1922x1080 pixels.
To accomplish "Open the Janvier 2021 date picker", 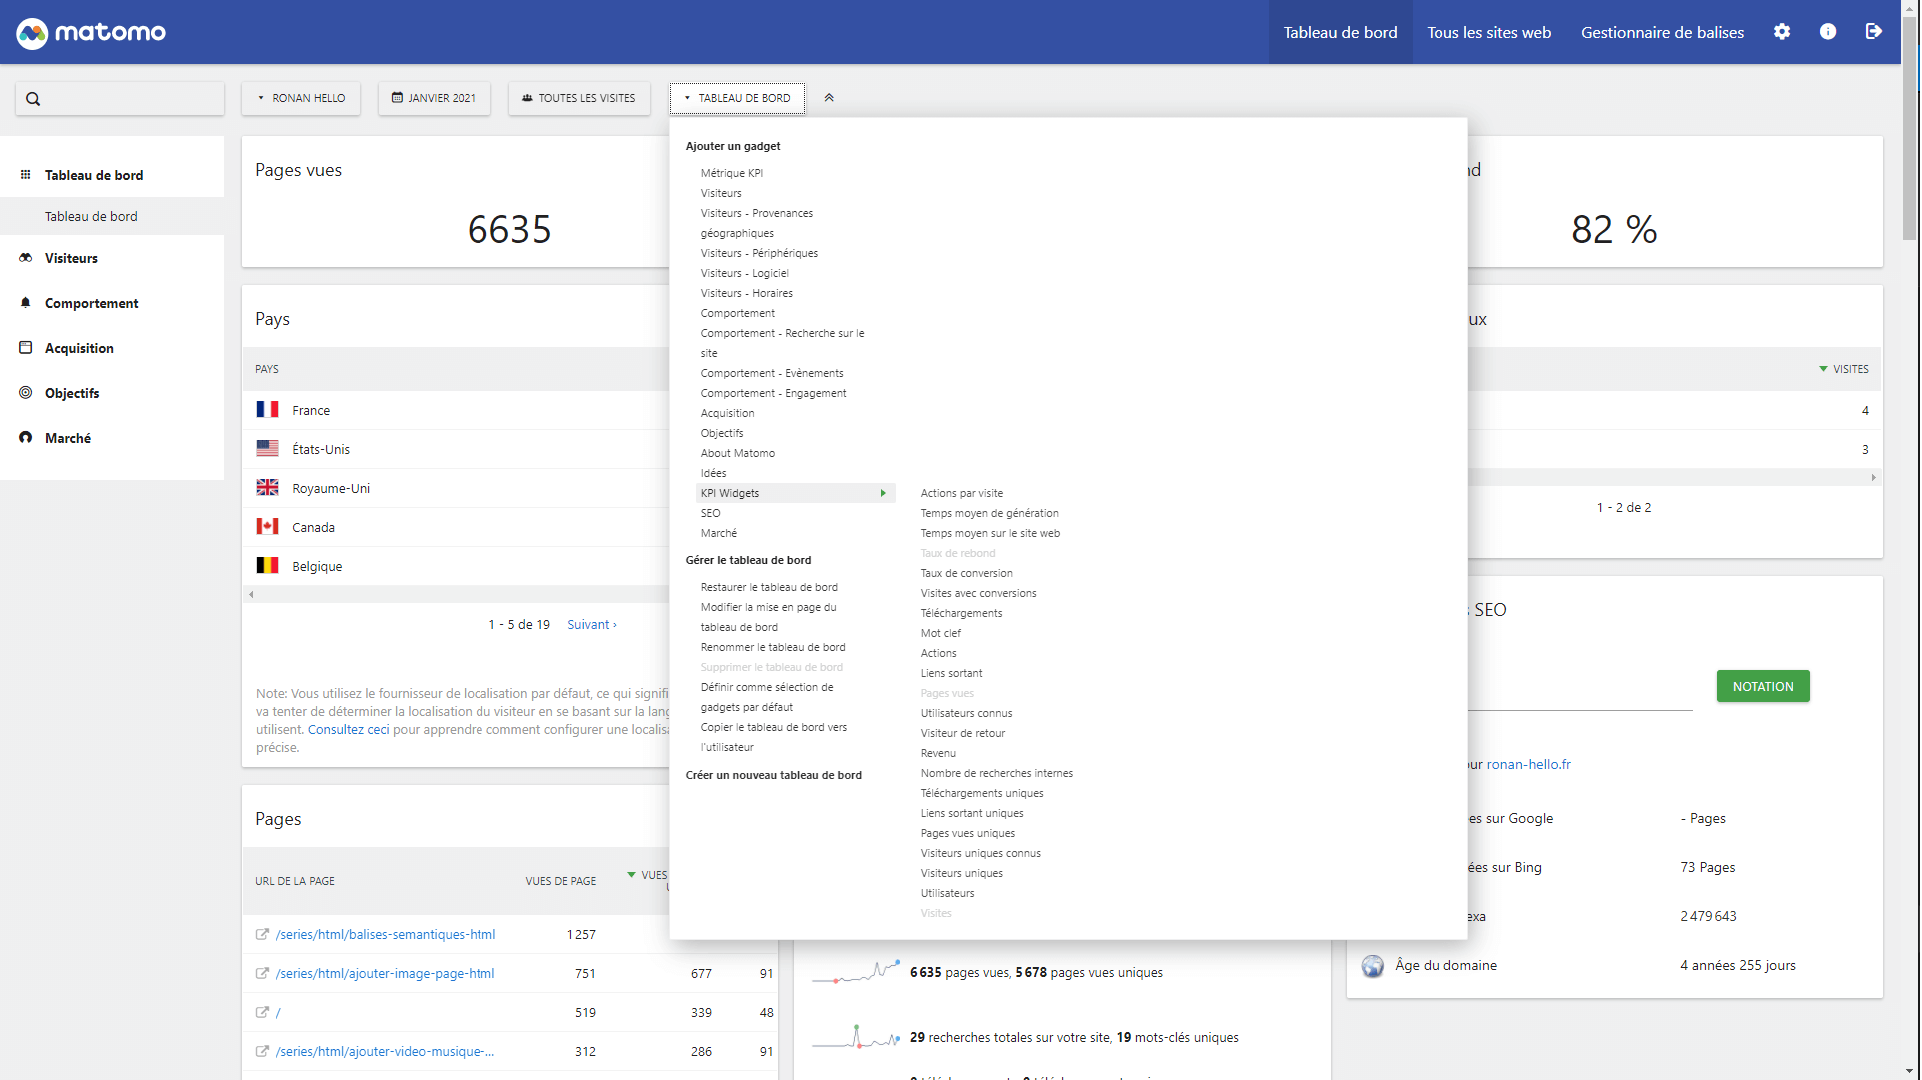I will [434, 98].
